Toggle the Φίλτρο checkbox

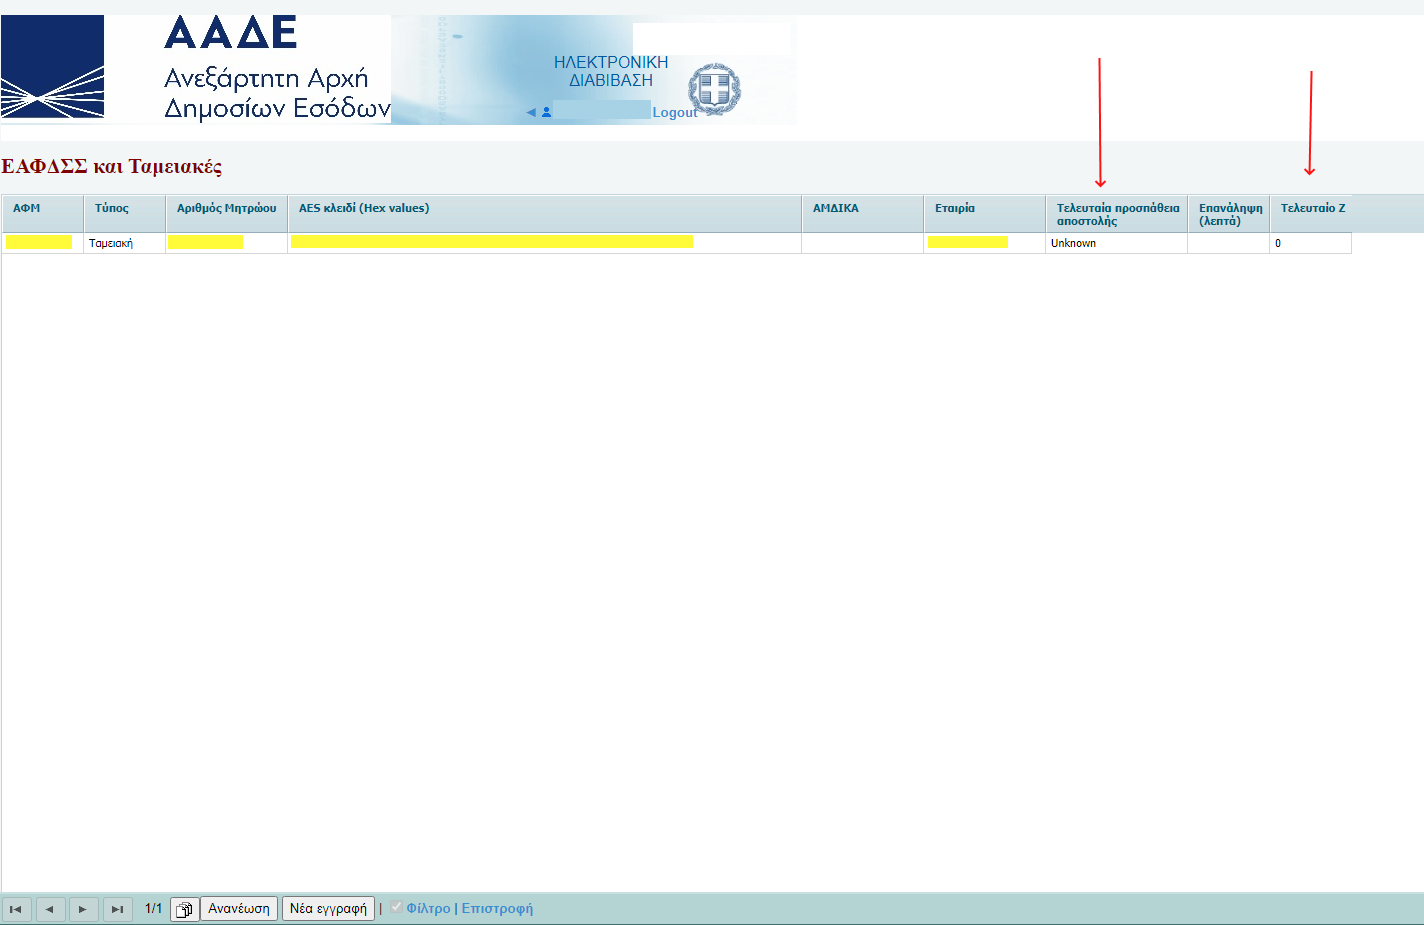click(396, 907)
